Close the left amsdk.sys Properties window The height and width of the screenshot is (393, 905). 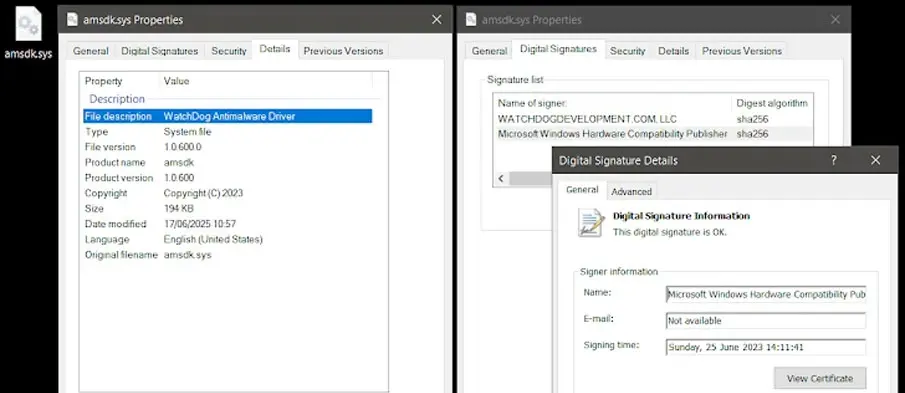(x=437, y=20)
